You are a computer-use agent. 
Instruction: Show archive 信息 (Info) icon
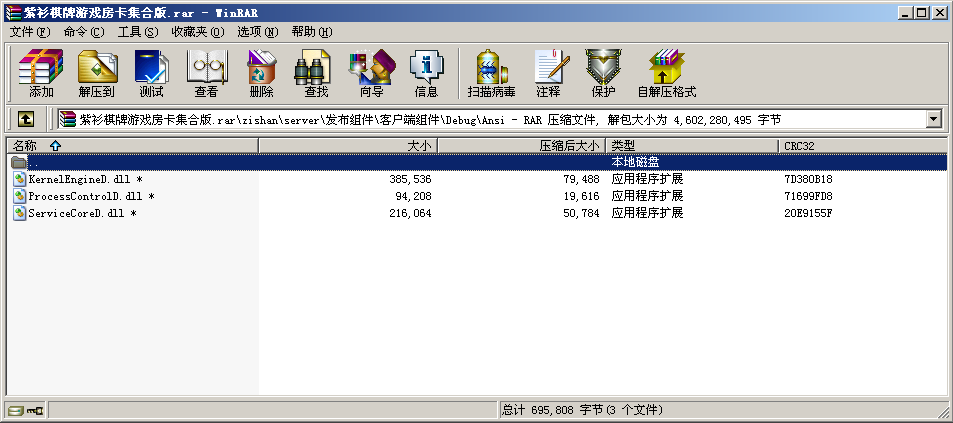(426, 74)
